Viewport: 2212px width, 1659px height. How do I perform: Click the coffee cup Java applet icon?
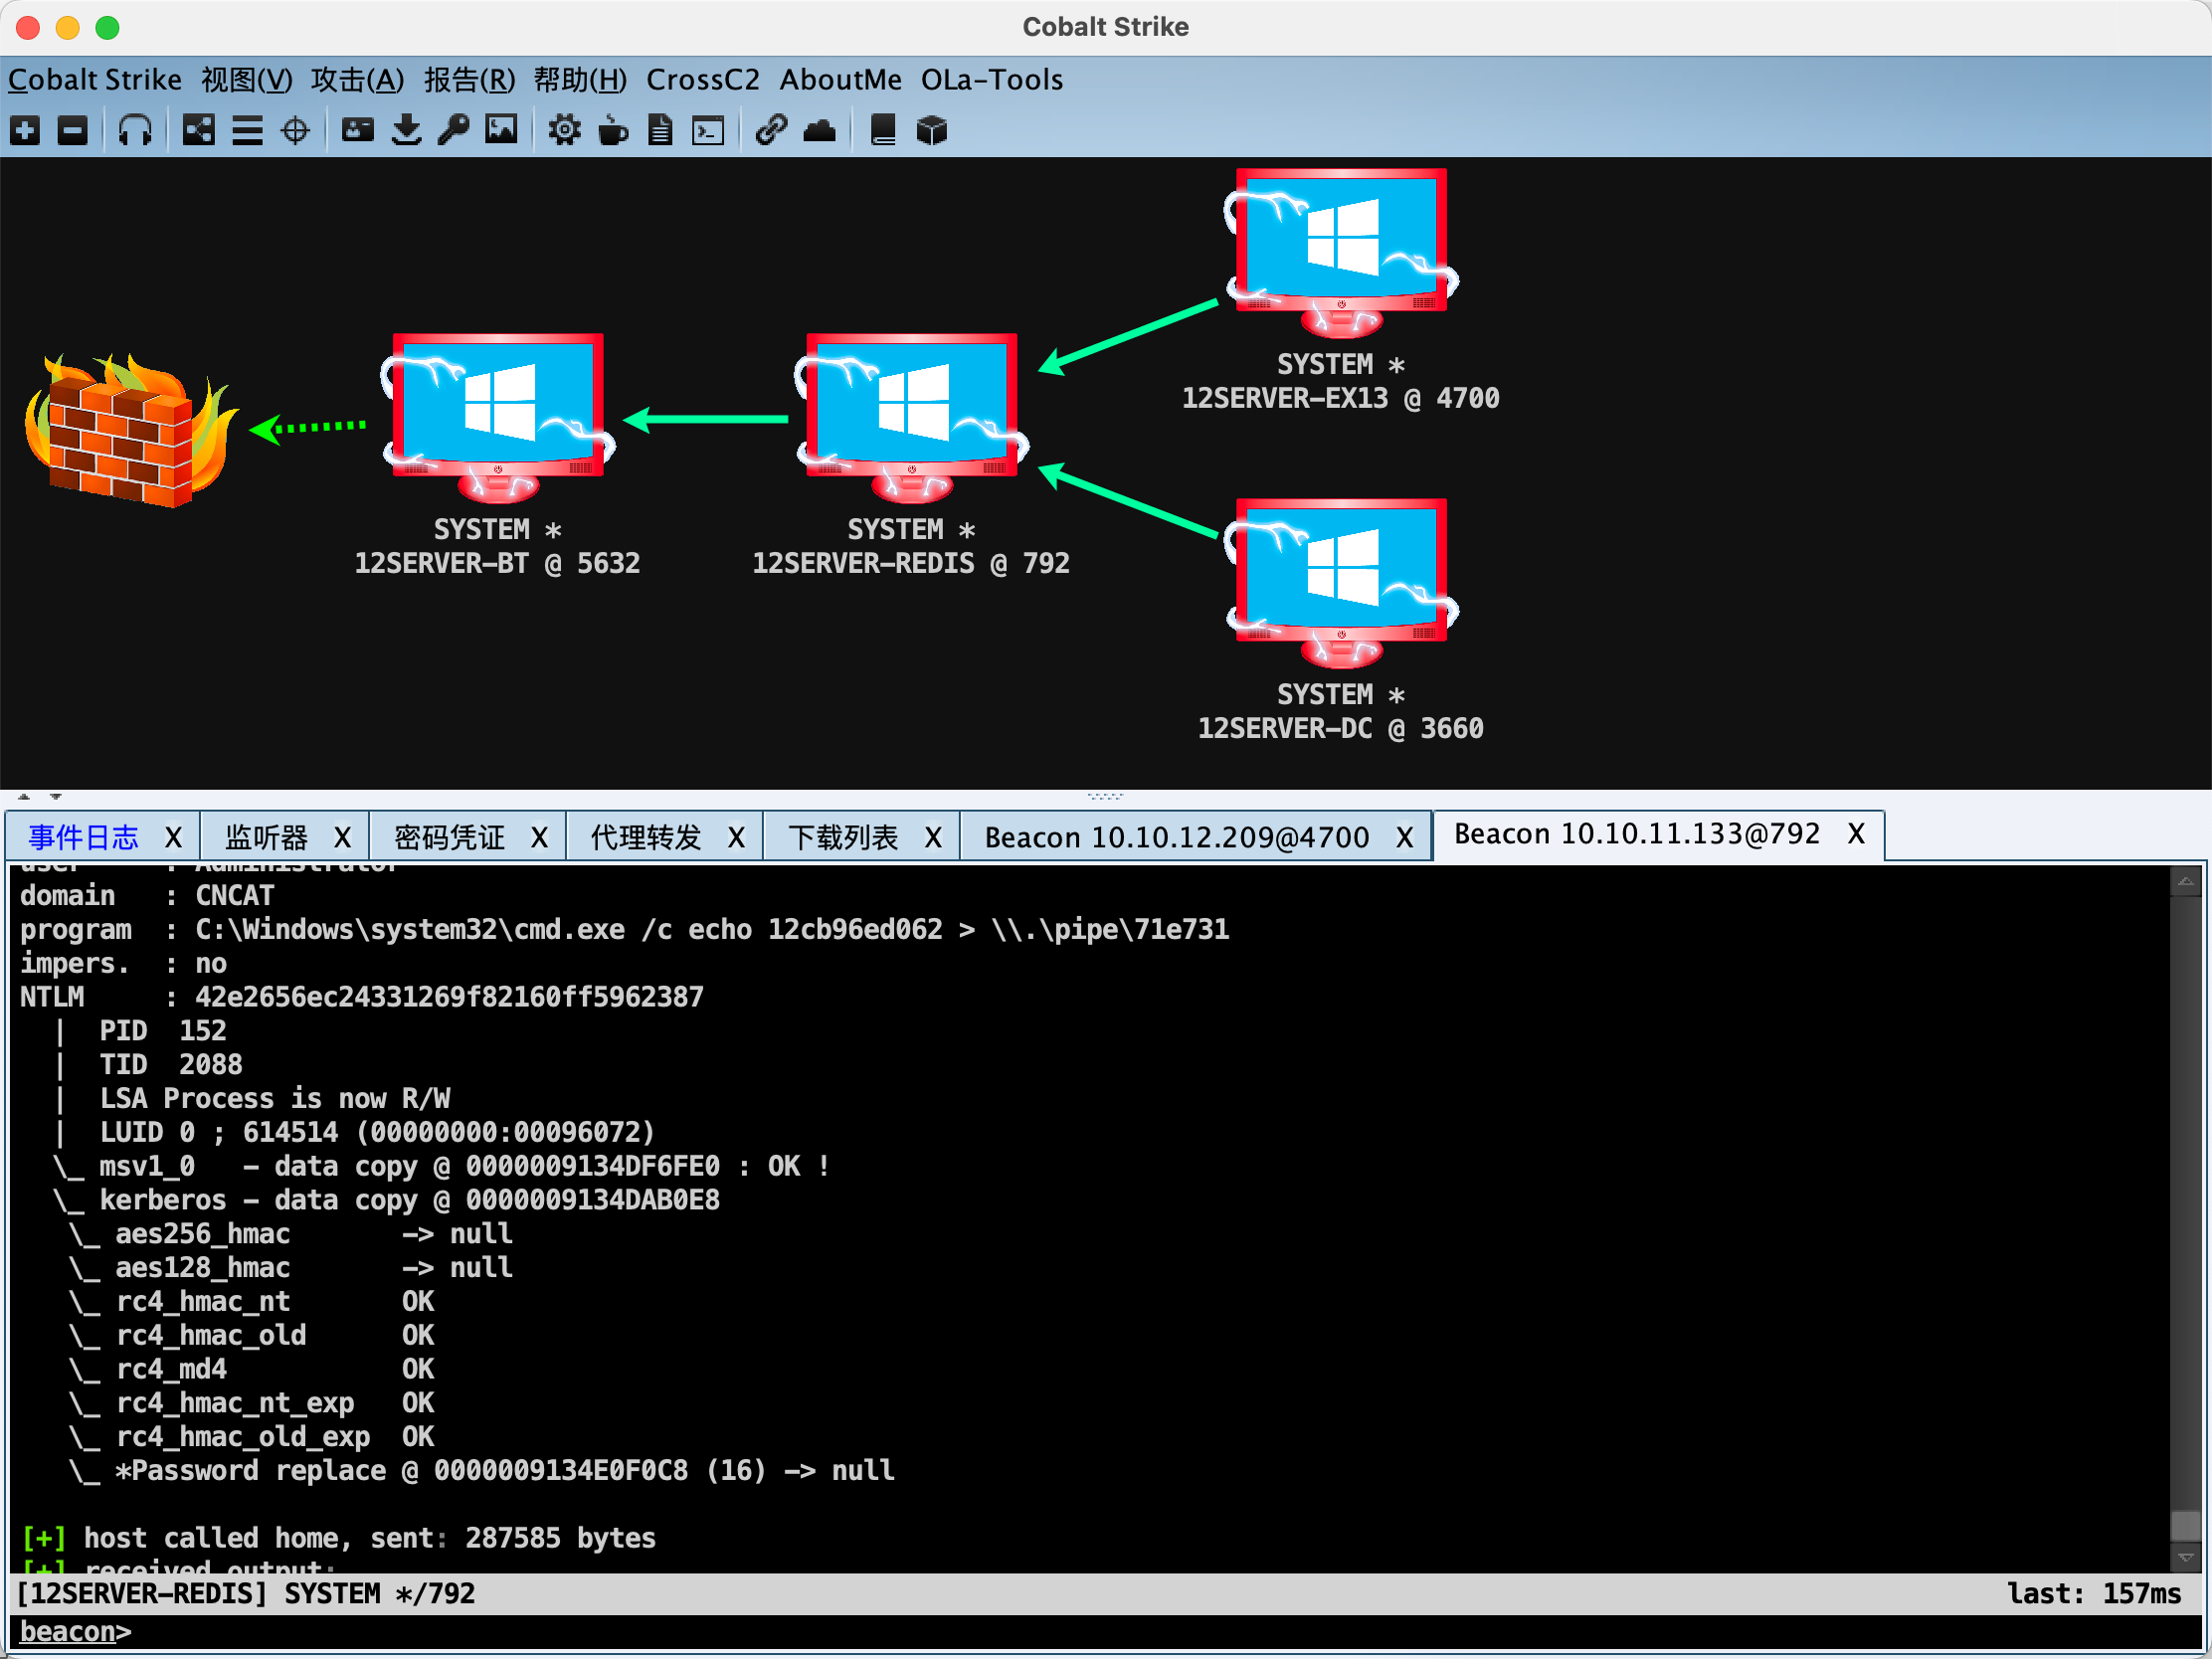pos(612,130)
